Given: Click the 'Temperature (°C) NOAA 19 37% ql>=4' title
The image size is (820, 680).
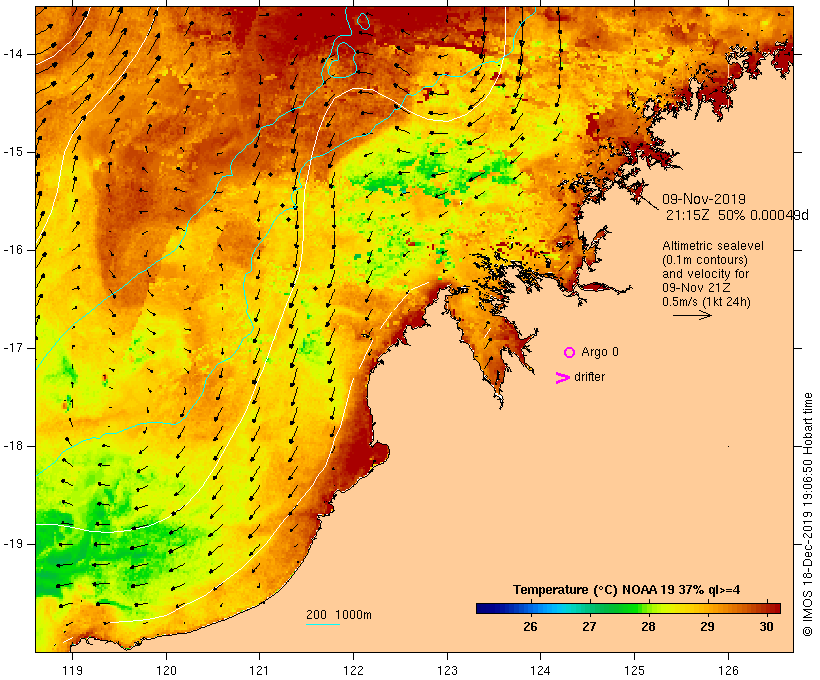Looking at the screenshot, I should [627, 590].
